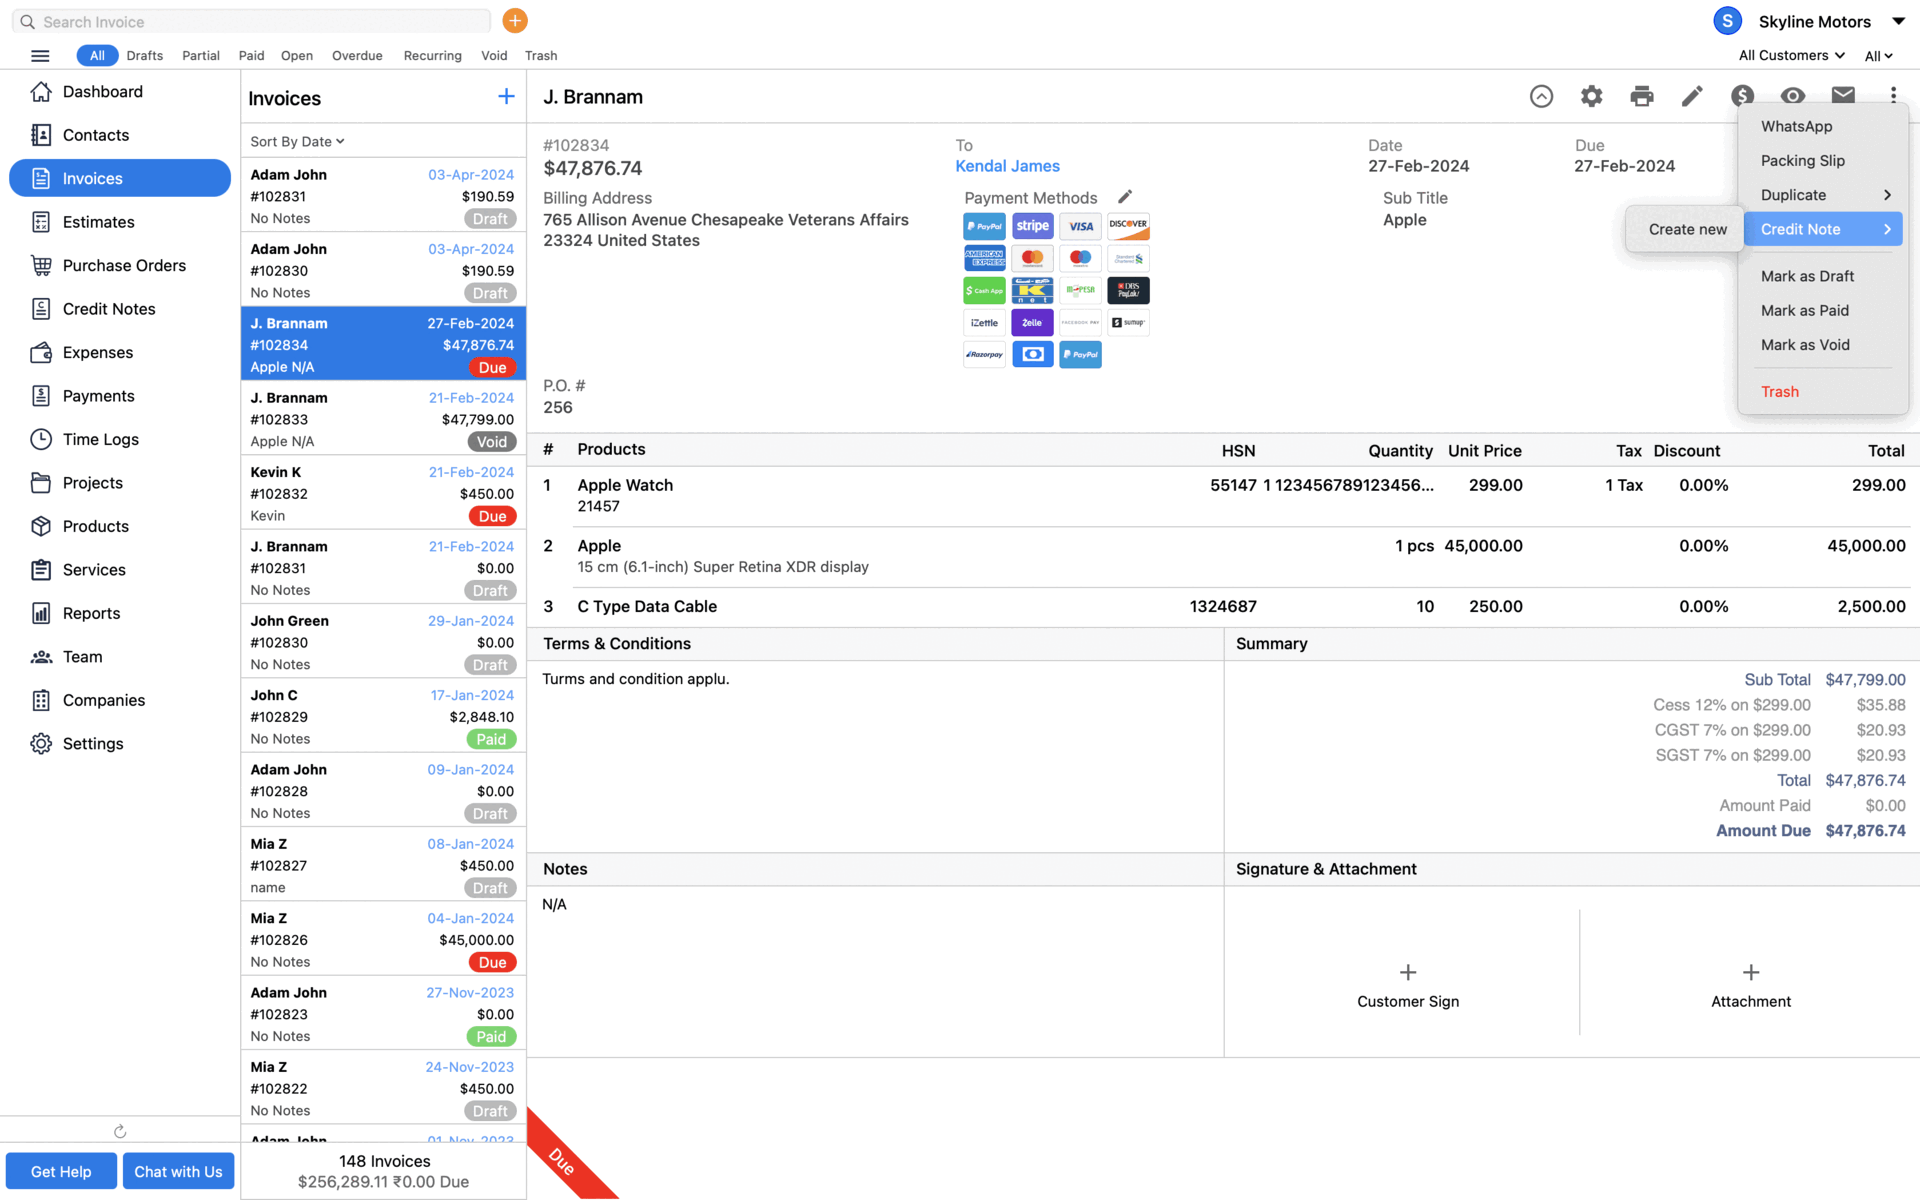Open Settings in sidebar
The width and height of the screenshot is (1920, 1200).
click(120, 743)
